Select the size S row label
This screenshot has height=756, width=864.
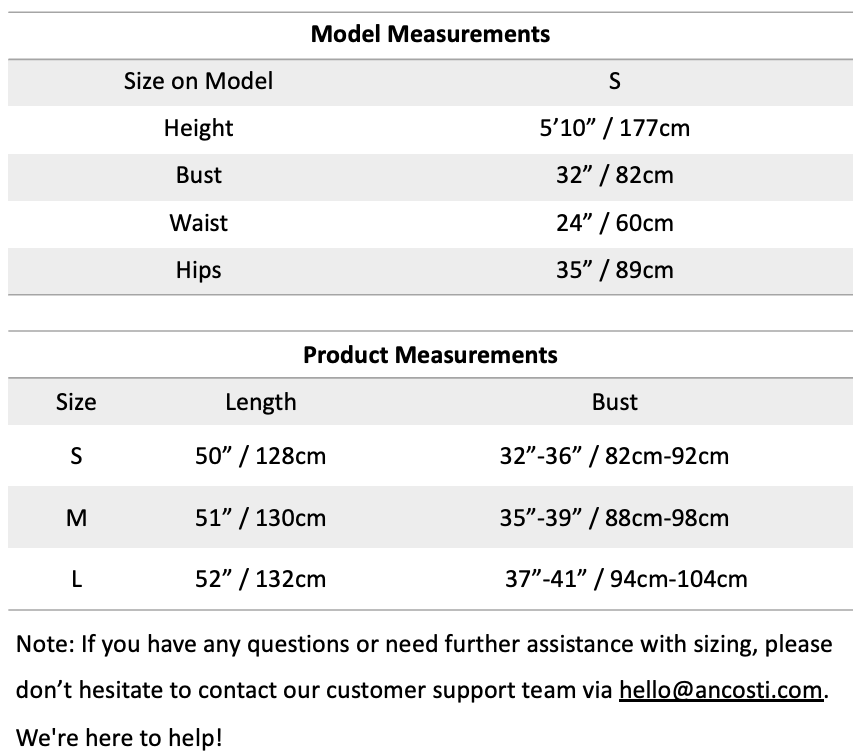pyautogui.click(x=76, y=456)
